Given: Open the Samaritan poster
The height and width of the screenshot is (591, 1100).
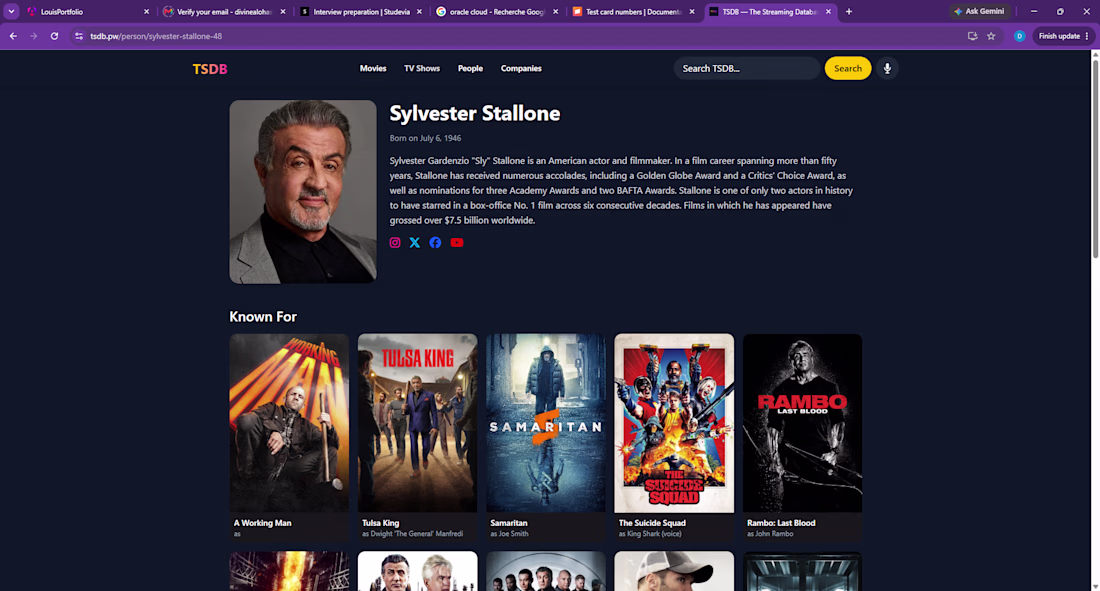Looking at the screenshot, I should [546, 423].
